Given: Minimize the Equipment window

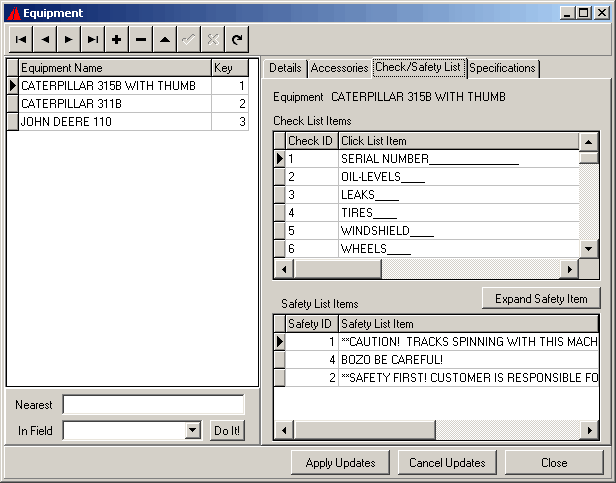Looking at the screenshot, I should (567, 13).
